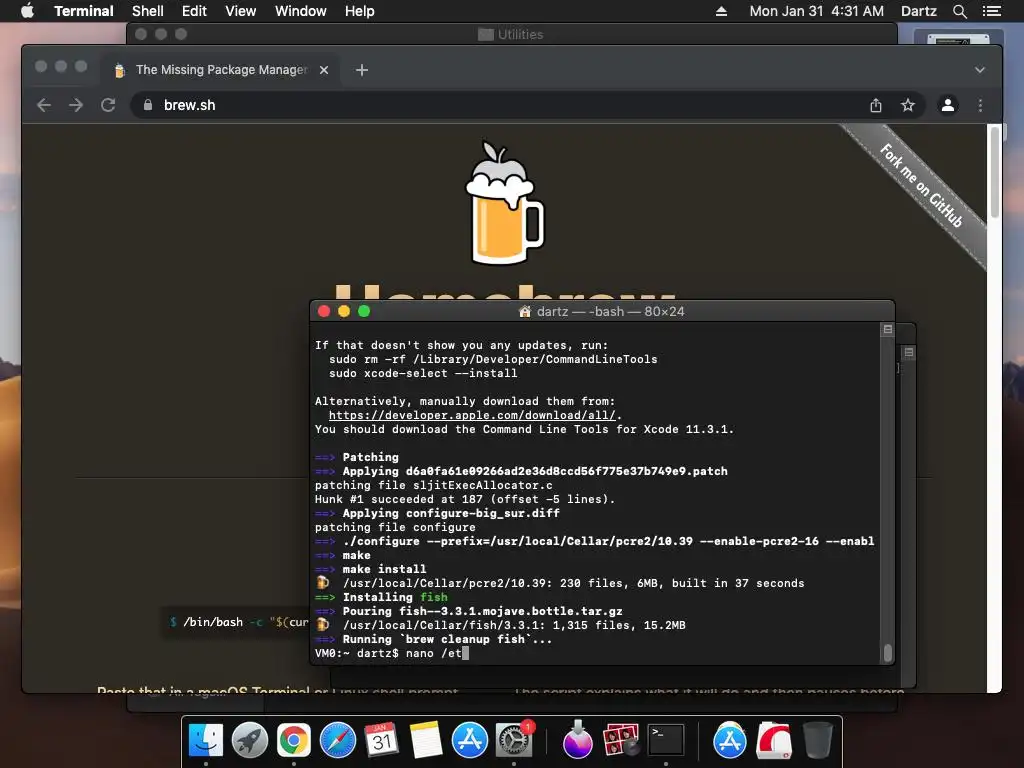1024x768 pixels.
Task: Click the Apple menu logo
Action: (x=27, y=11)
